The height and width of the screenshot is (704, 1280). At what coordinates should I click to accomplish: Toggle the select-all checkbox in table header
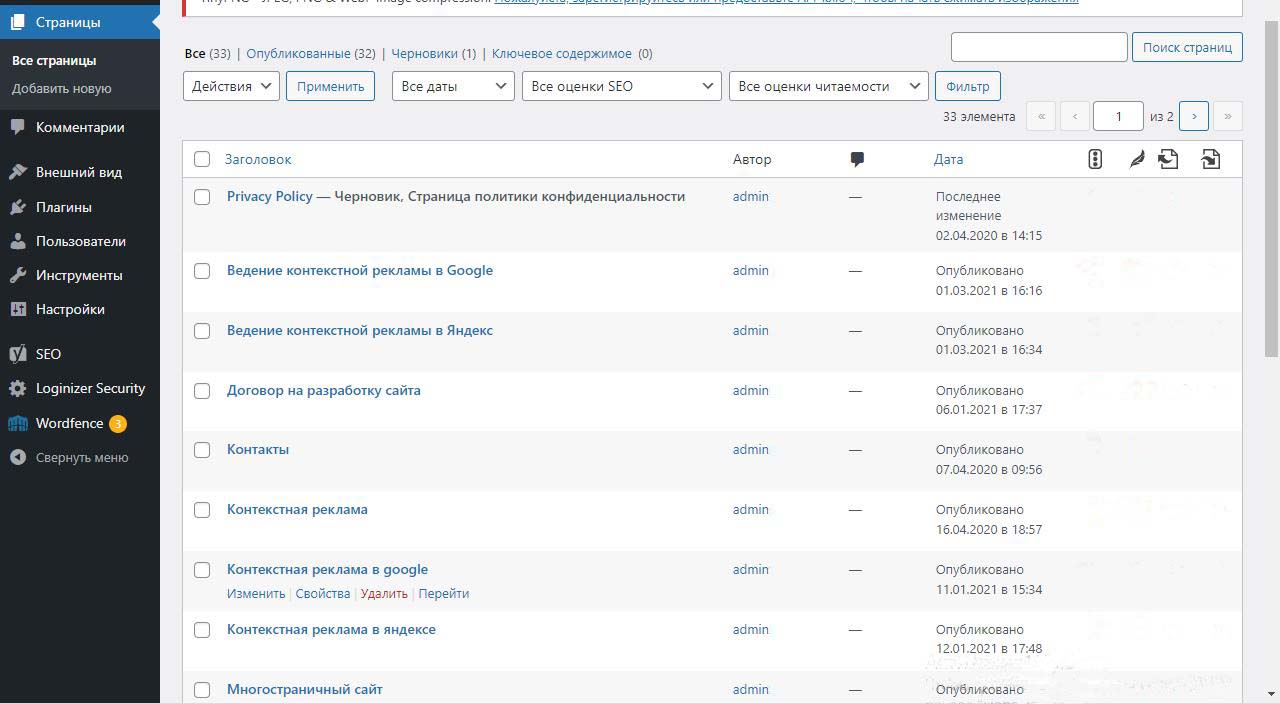tap(202, 159)
